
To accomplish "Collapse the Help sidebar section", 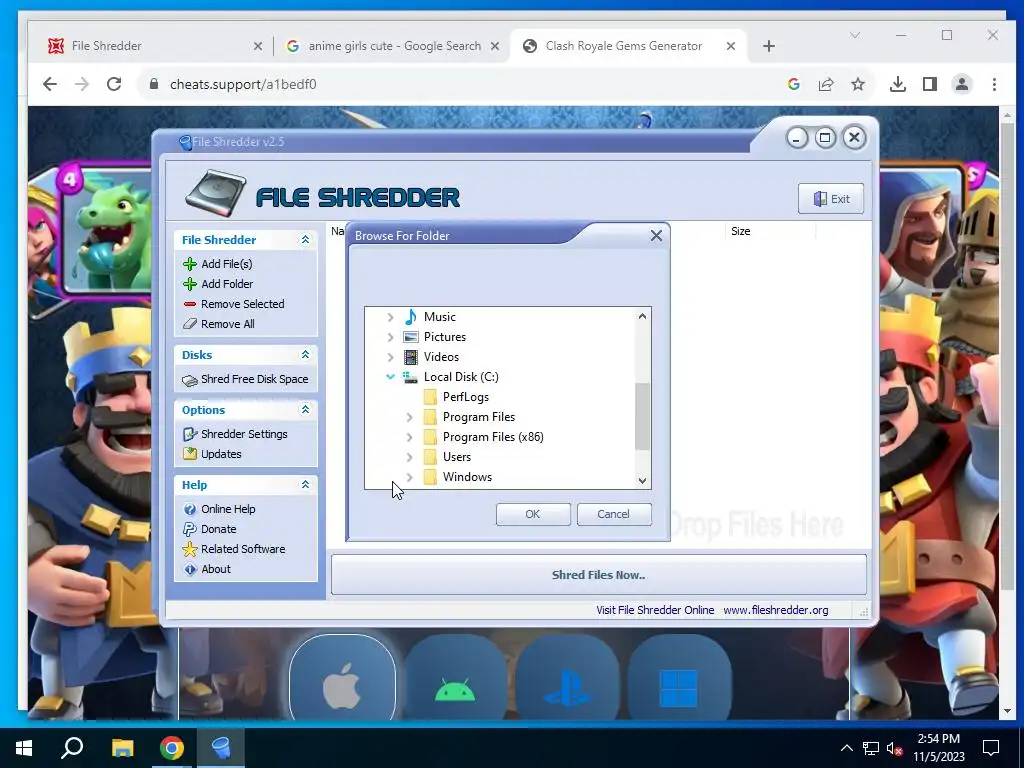I will click(x=305, y=485).
